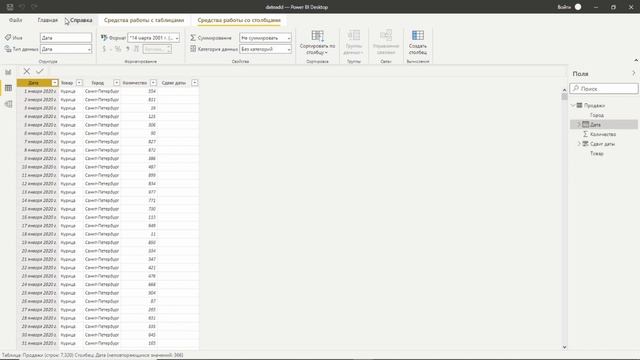Screen dimensions: 640x360
Task: Click the cell 15 января 2020 г.
Action: pos(38,209)
